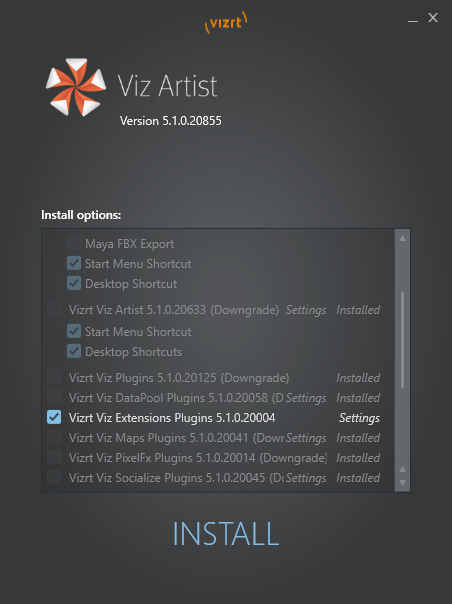
Task: Check Vizrt Viz Plugins 5.1.0.20125 checkbox
Action: [x=54, y=378]
